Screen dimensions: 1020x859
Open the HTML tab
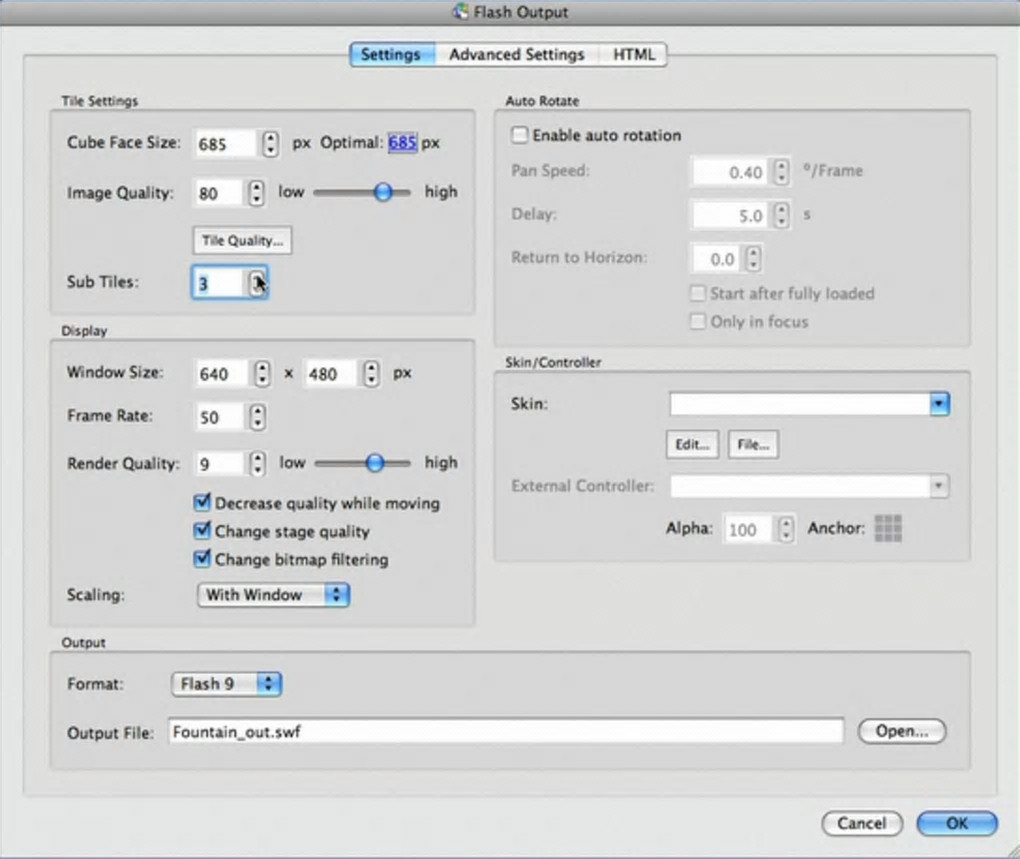(x=634, y=55)
